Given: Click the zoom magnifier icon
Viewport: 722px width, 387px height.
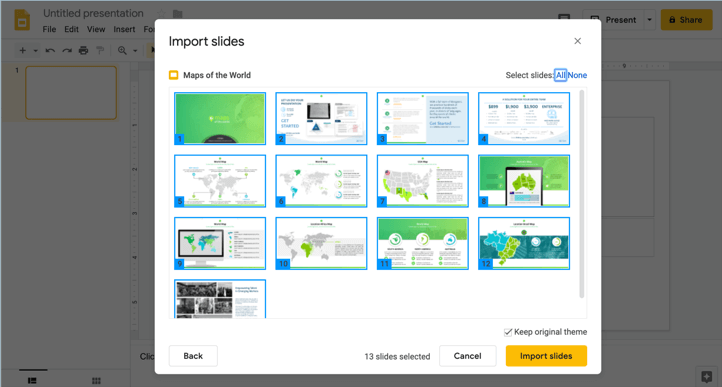Looking at the screenshot, I should point(122,51).
